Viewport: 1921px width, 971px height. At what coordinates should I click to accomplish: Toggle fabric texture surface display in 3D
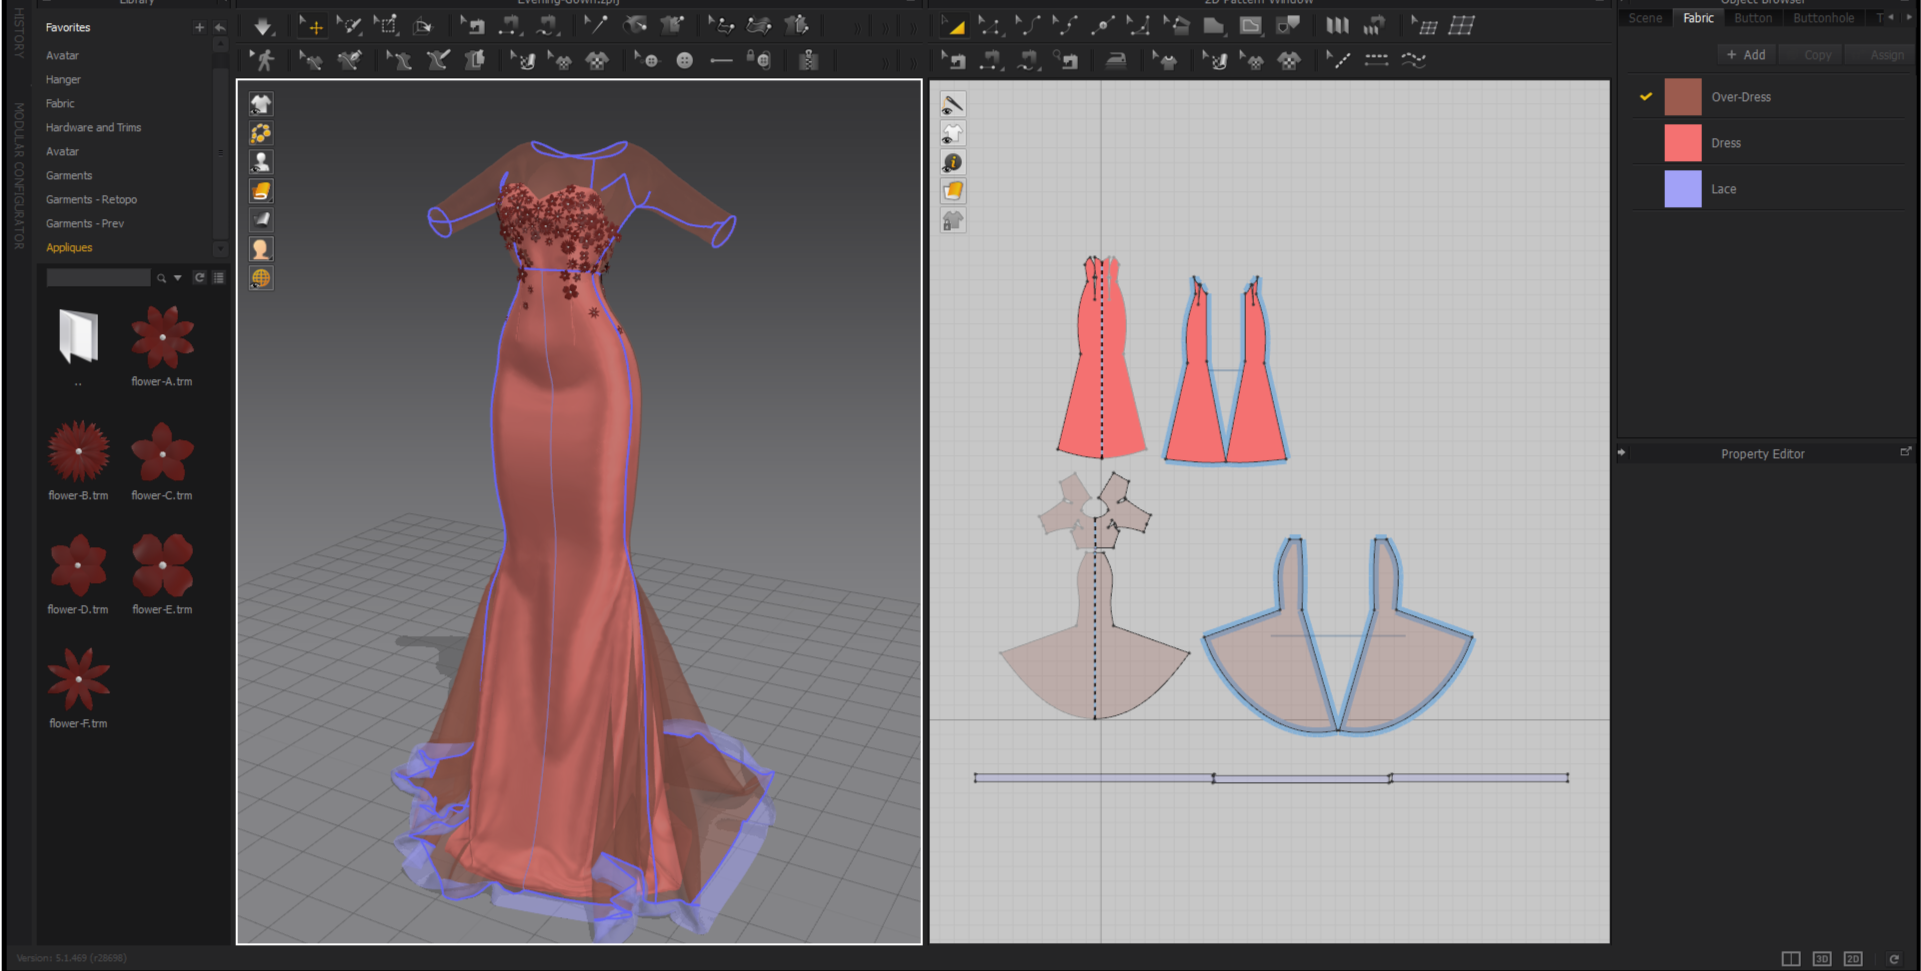[x=261, y=191]
